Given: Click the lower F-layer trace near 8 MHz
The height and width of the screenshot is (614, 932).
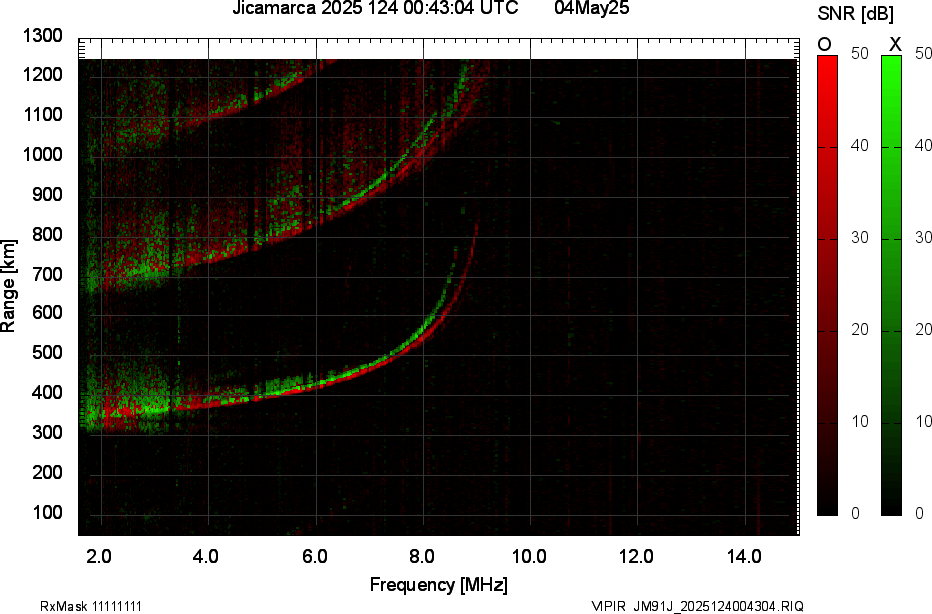Looking at the screenshot, I should coord(424,330).
